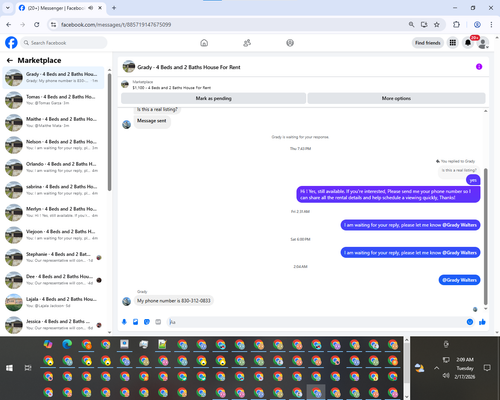The image size is (500, 400).
Task: Attach a file with the photo icon
Action: [x=135, y=322]
